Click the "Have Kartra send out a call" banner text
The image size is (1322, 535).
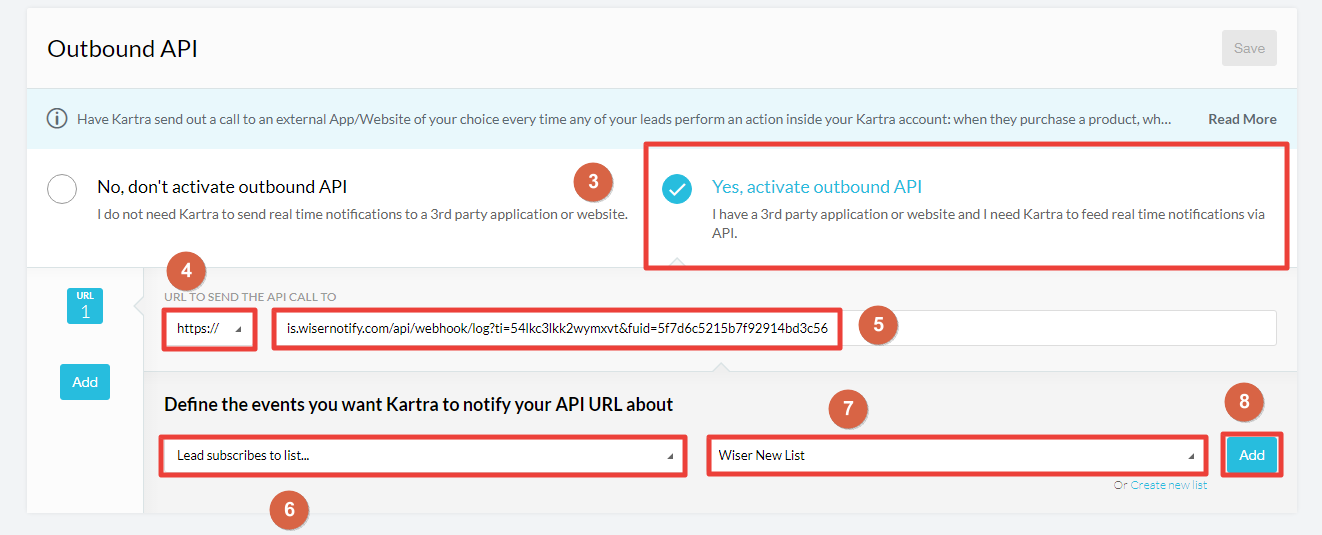point(624,119)
